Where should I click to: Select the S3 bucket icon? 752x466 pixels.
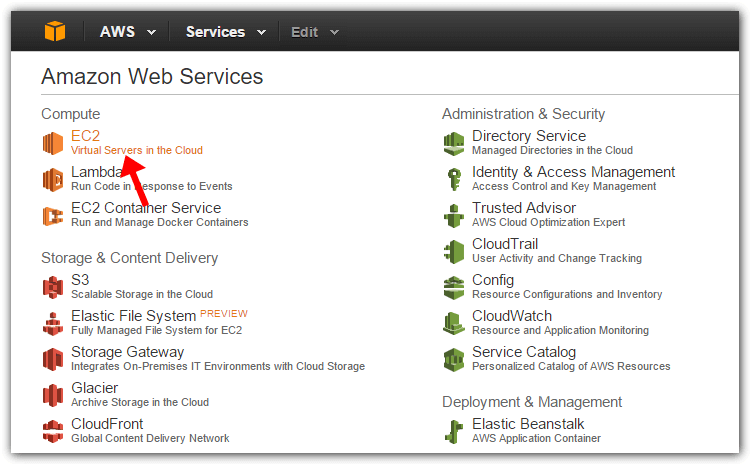53,288
